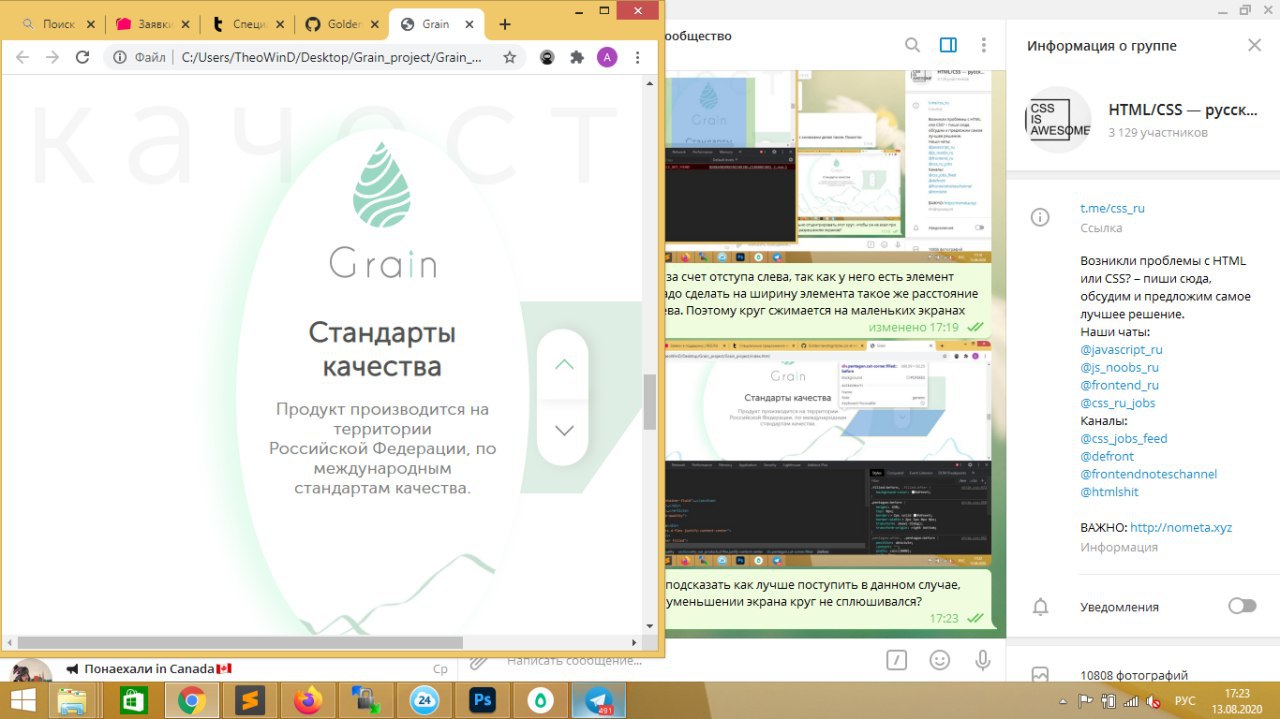1280x719 pixels.
Task: Switch to the Golden GitHub browser tab
Action: 339,24
